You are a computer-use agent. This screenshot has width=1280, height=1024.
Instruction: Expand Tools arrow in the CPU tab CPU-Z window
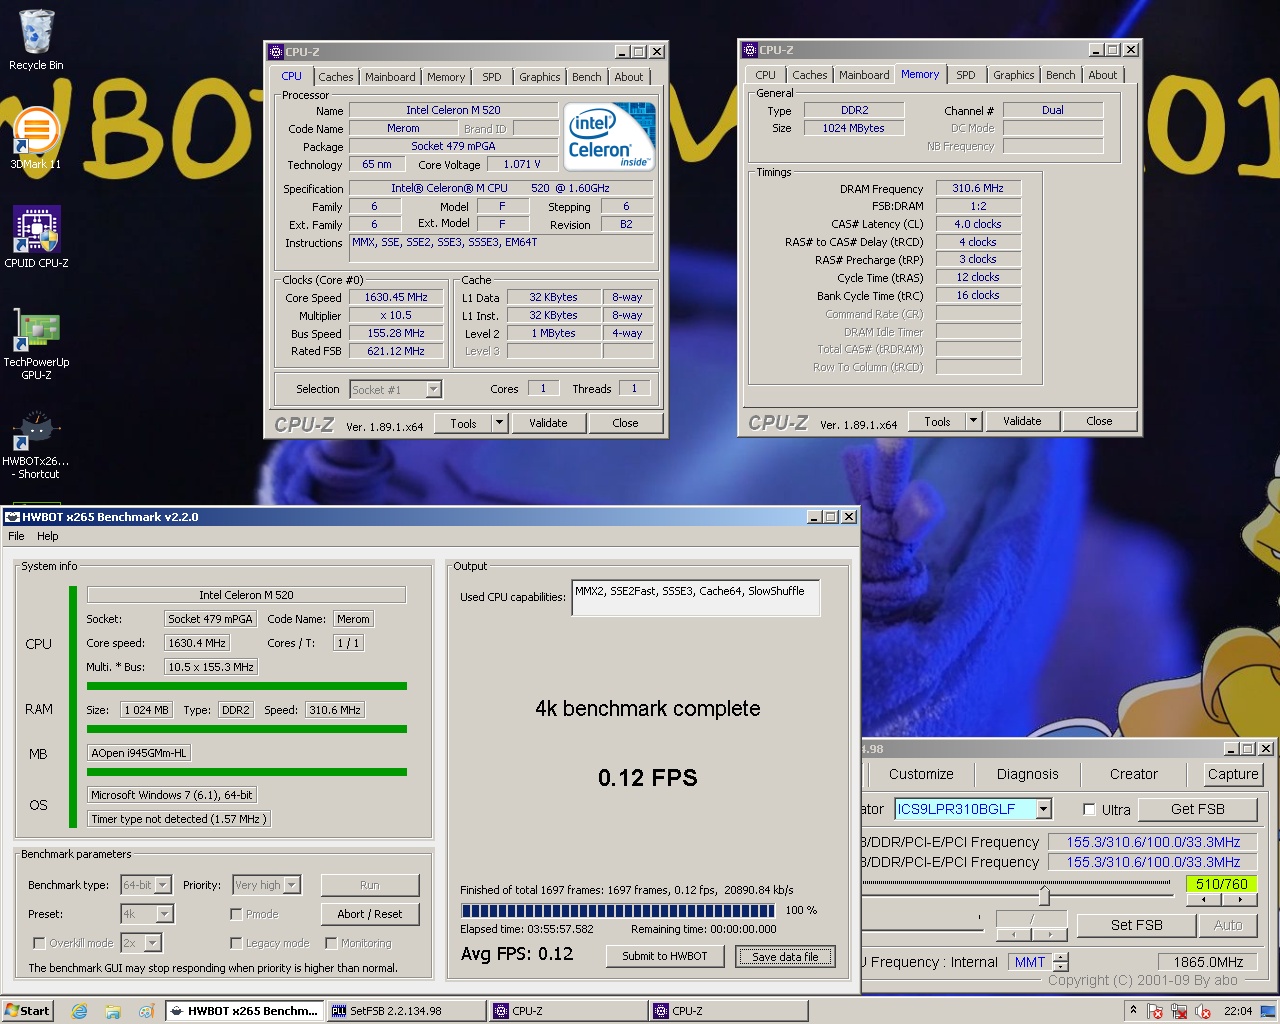coord(499,423)
